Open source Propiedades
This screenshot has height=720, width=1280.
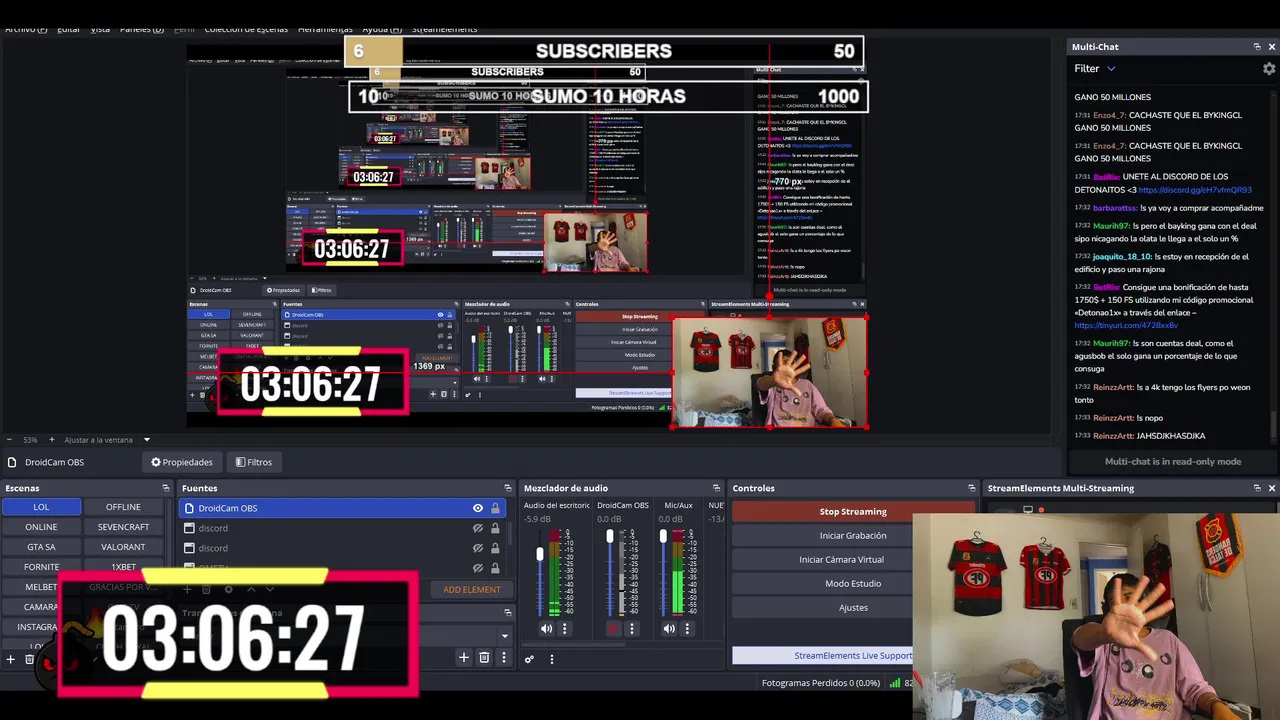point(182,462)
